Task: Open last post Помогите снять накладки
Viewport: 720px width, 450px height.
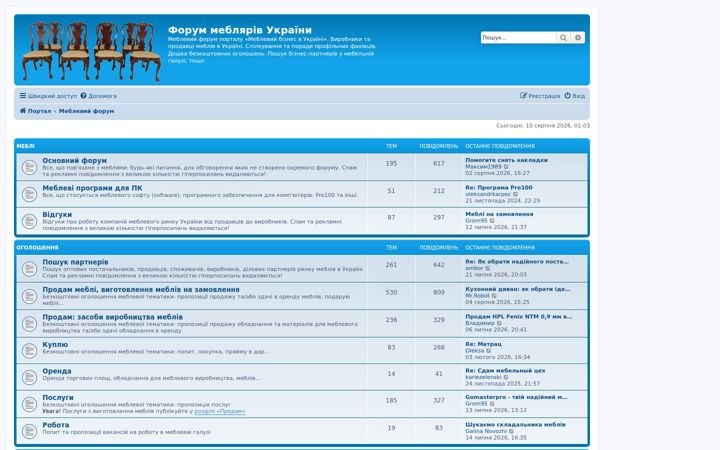Action: (506, 160)
